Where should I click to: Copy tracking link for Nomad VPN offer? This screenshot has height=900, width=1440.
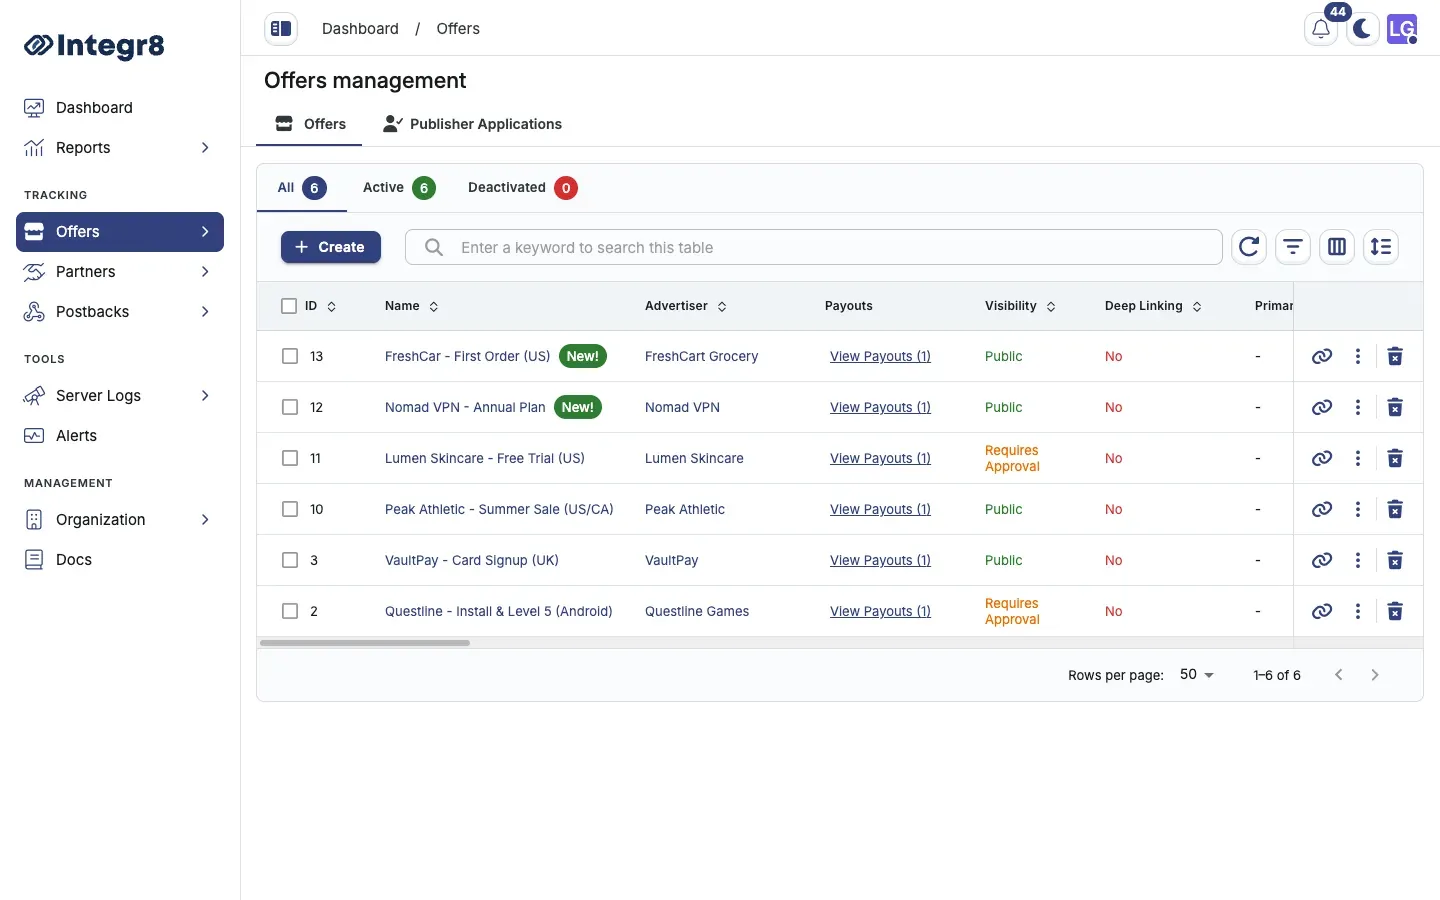click(1322, 407)
